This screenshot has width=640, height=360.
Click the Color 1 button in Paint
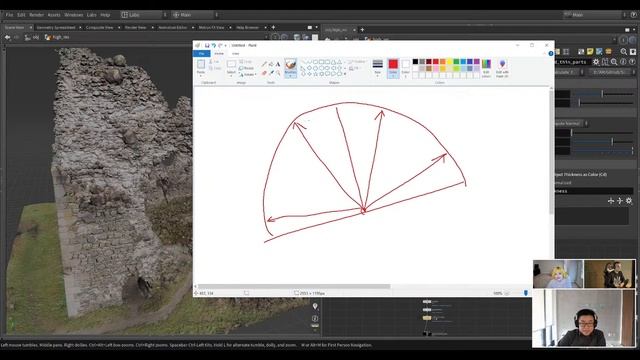coord(393,68)
